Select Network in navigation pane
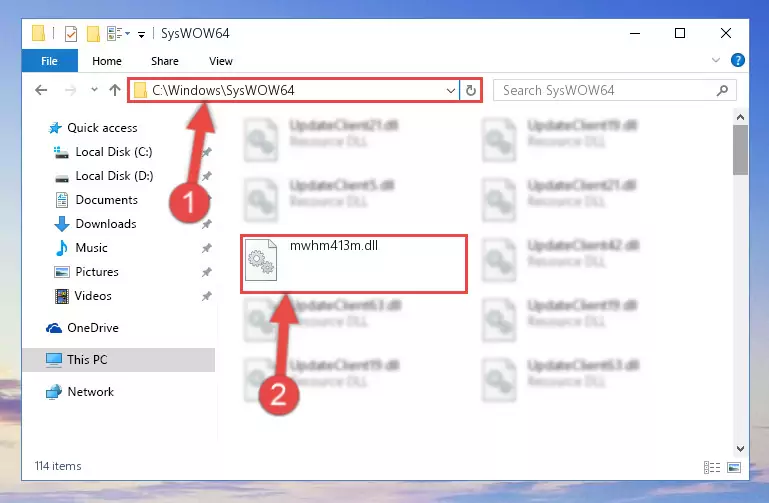Image resolution: width=769 pixels, height=503 pixels. [90, 392]
